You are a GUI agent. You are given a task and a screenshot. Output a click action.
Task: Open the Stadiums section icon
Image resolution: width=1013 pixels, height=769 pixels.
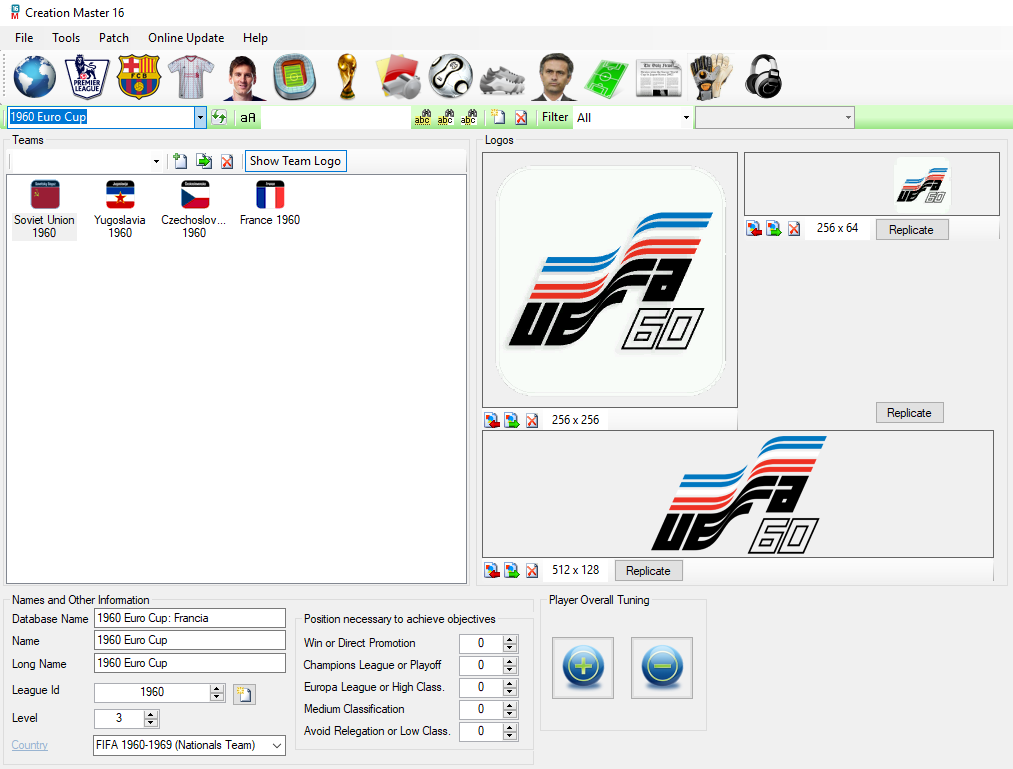tap(295, 77)
